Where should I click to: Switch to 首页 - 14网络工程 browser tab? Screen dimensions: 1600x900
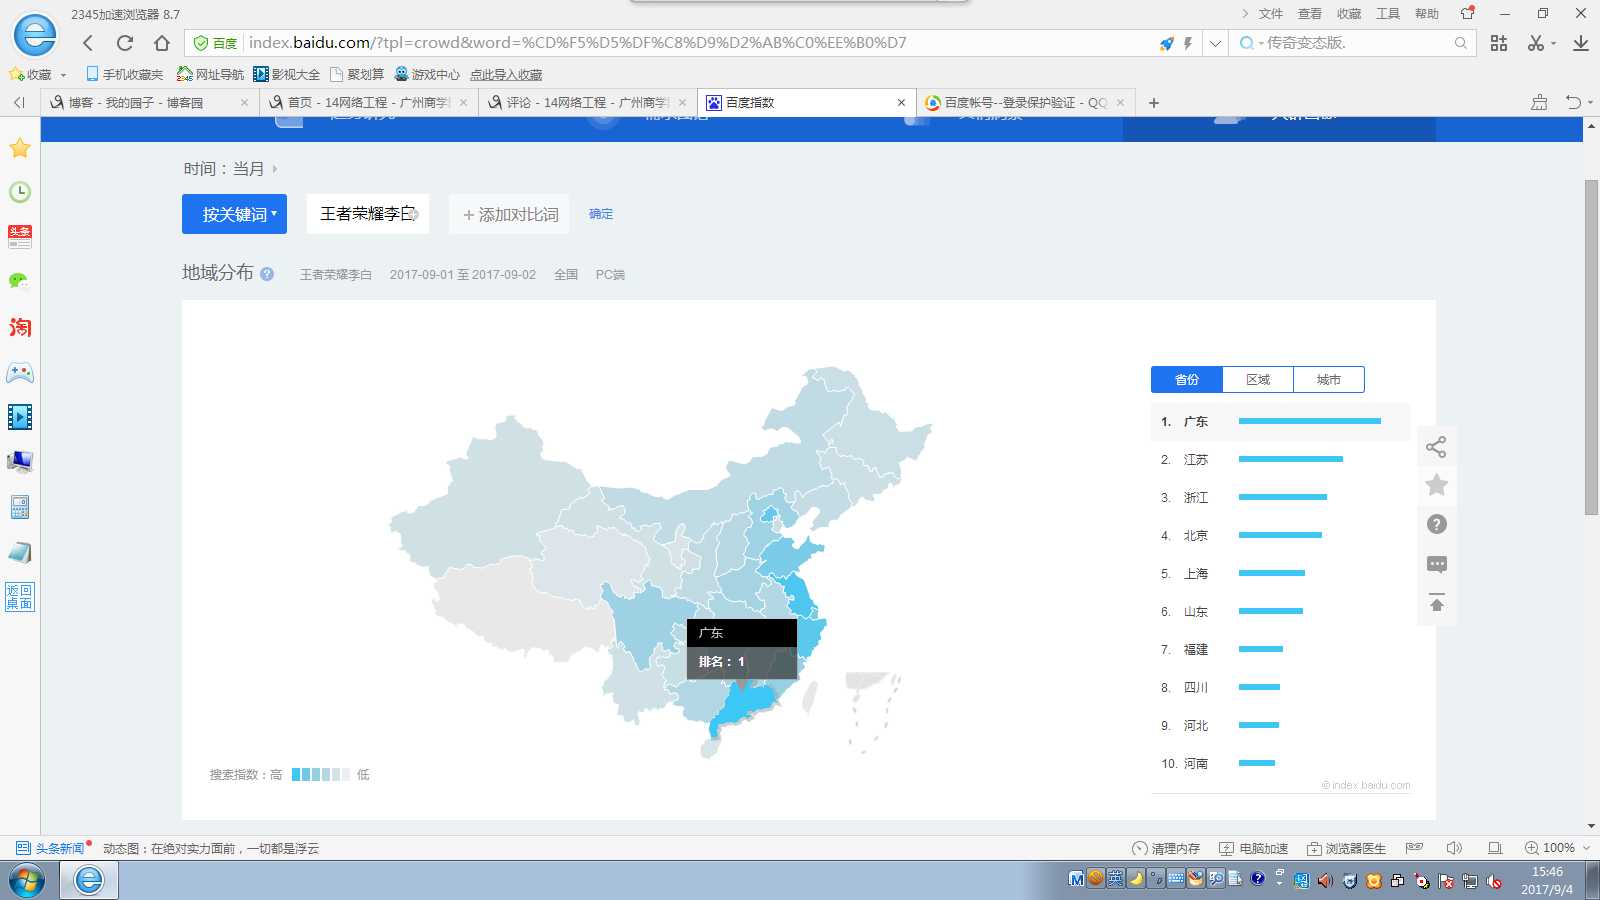pos(368,103)
